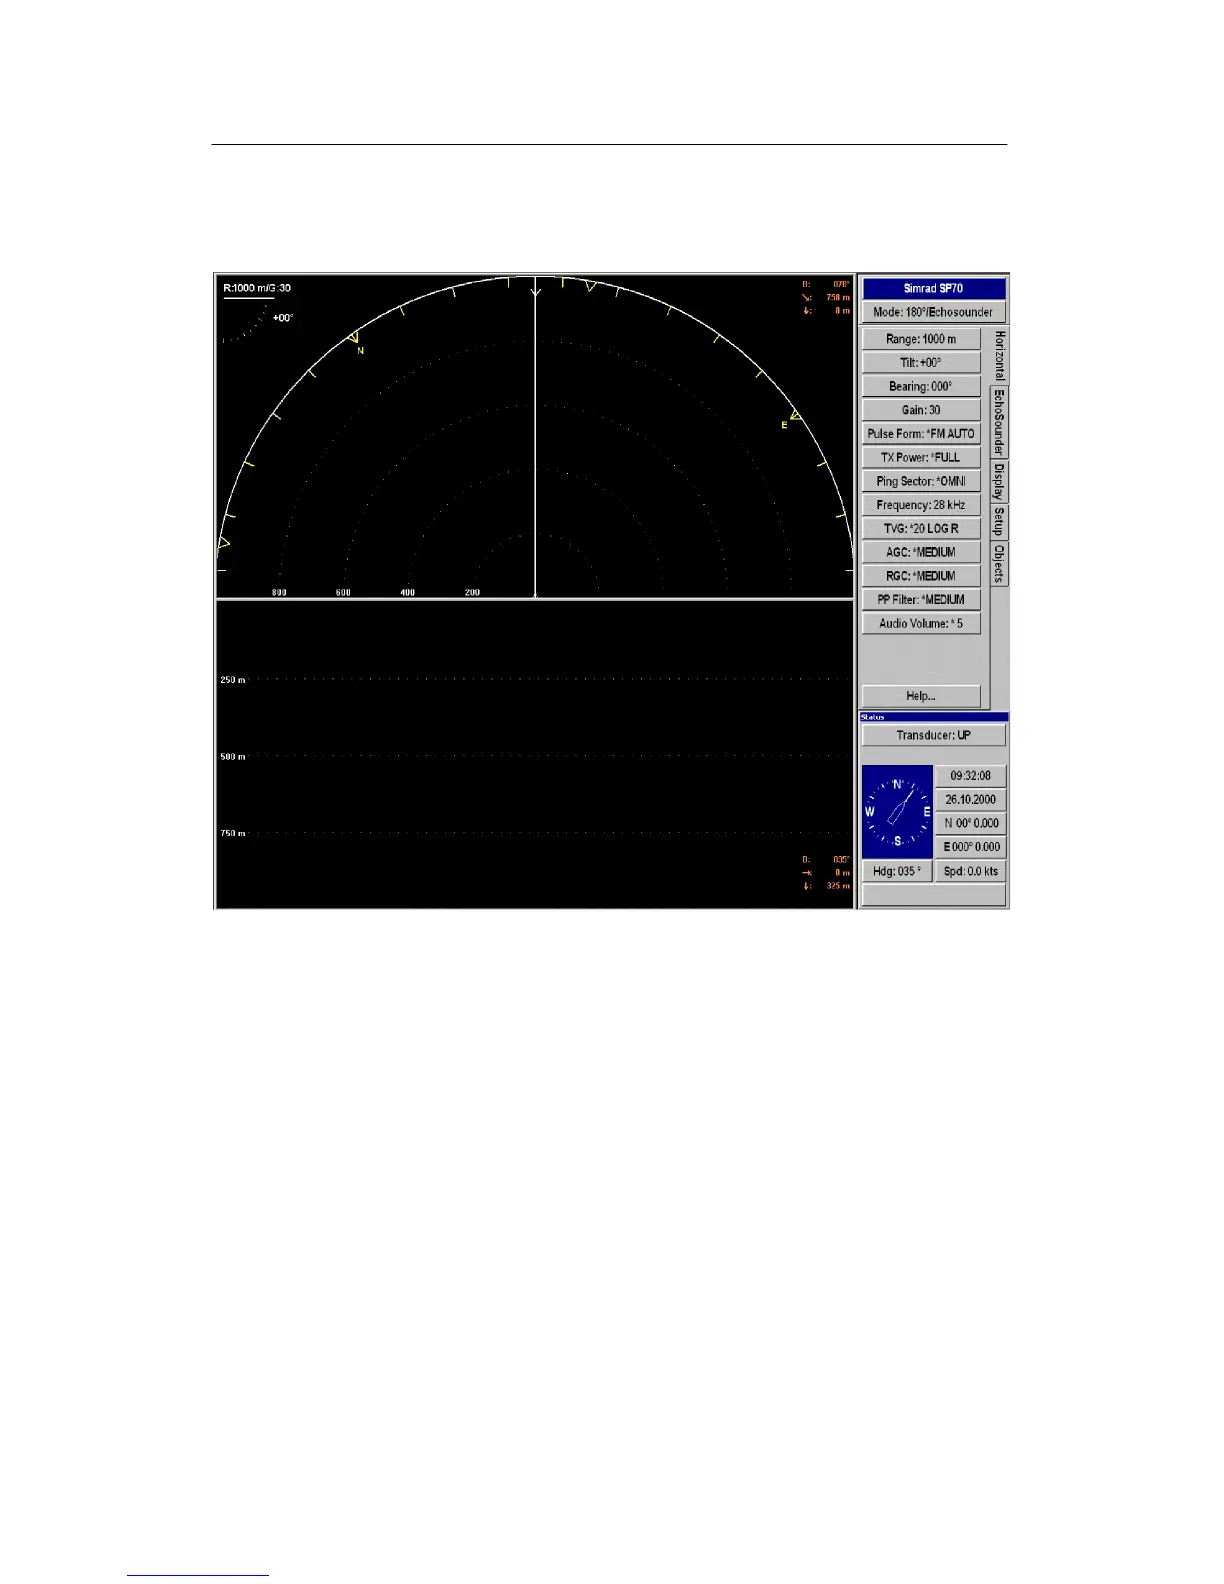The image size is (1224, 1584).
Task: Switch to the EchoSounder tab
Action: tap(999, 422)
